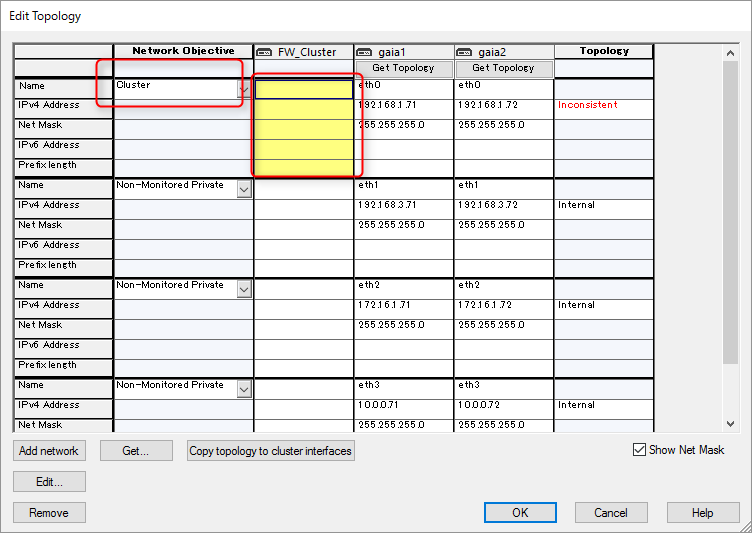Viewport: 752px width, 533px height.
Task: Select the 192.168.1.72 address cell
Action: pyautogui.click(x=504, y=109)
